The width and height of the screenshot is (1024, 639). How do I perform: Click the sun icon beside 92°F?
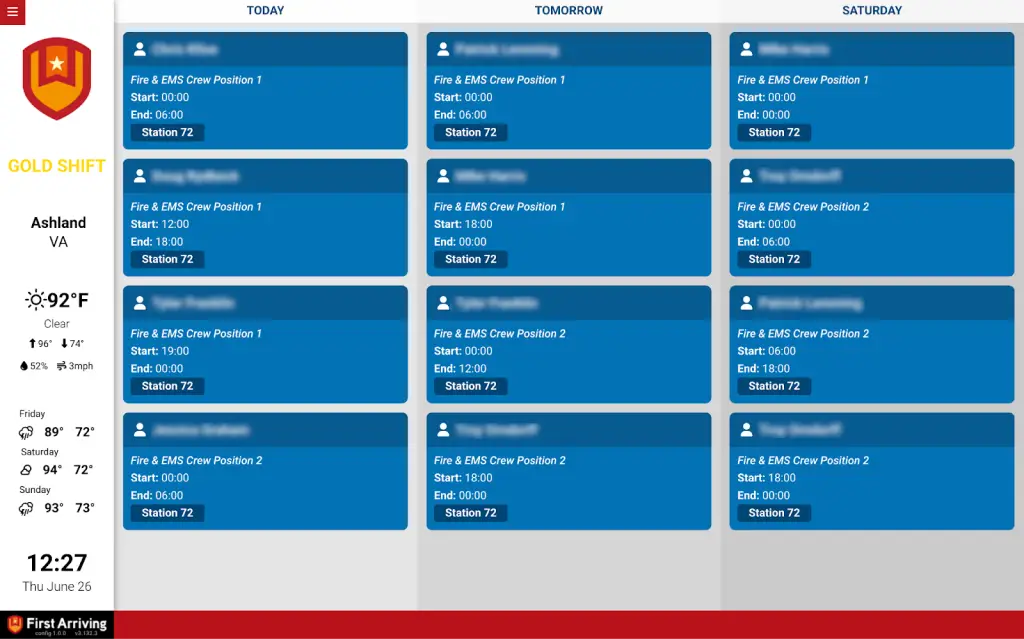tap(36, 300)
